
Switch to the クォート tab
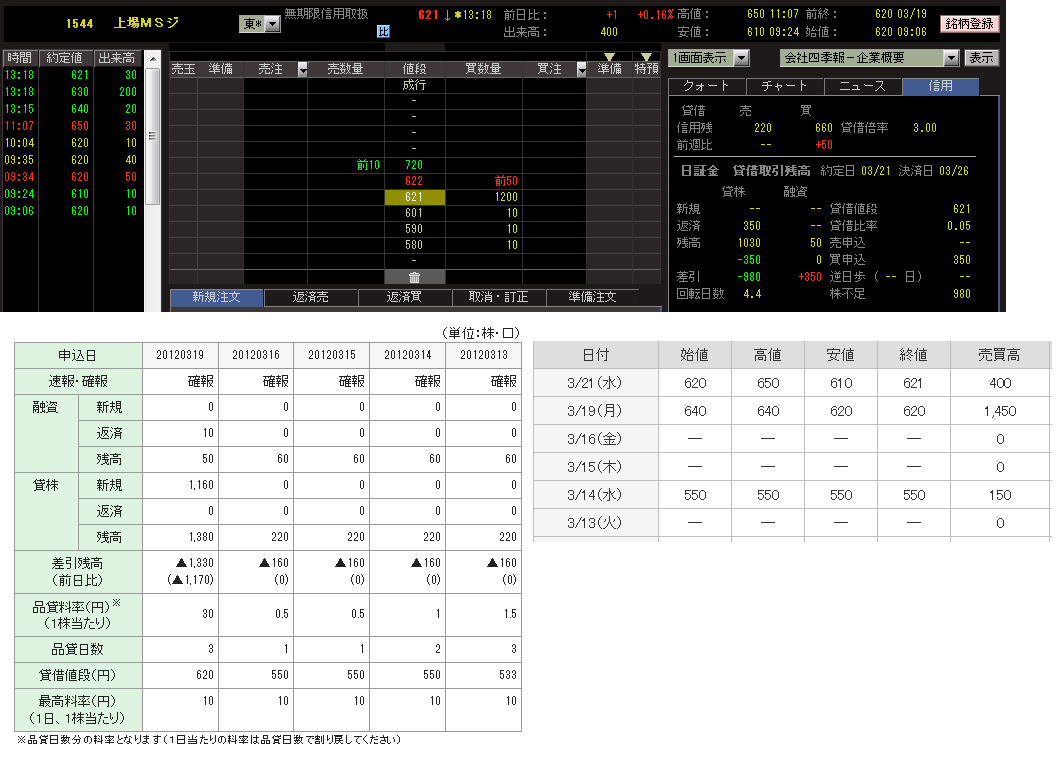pos(707,87)
